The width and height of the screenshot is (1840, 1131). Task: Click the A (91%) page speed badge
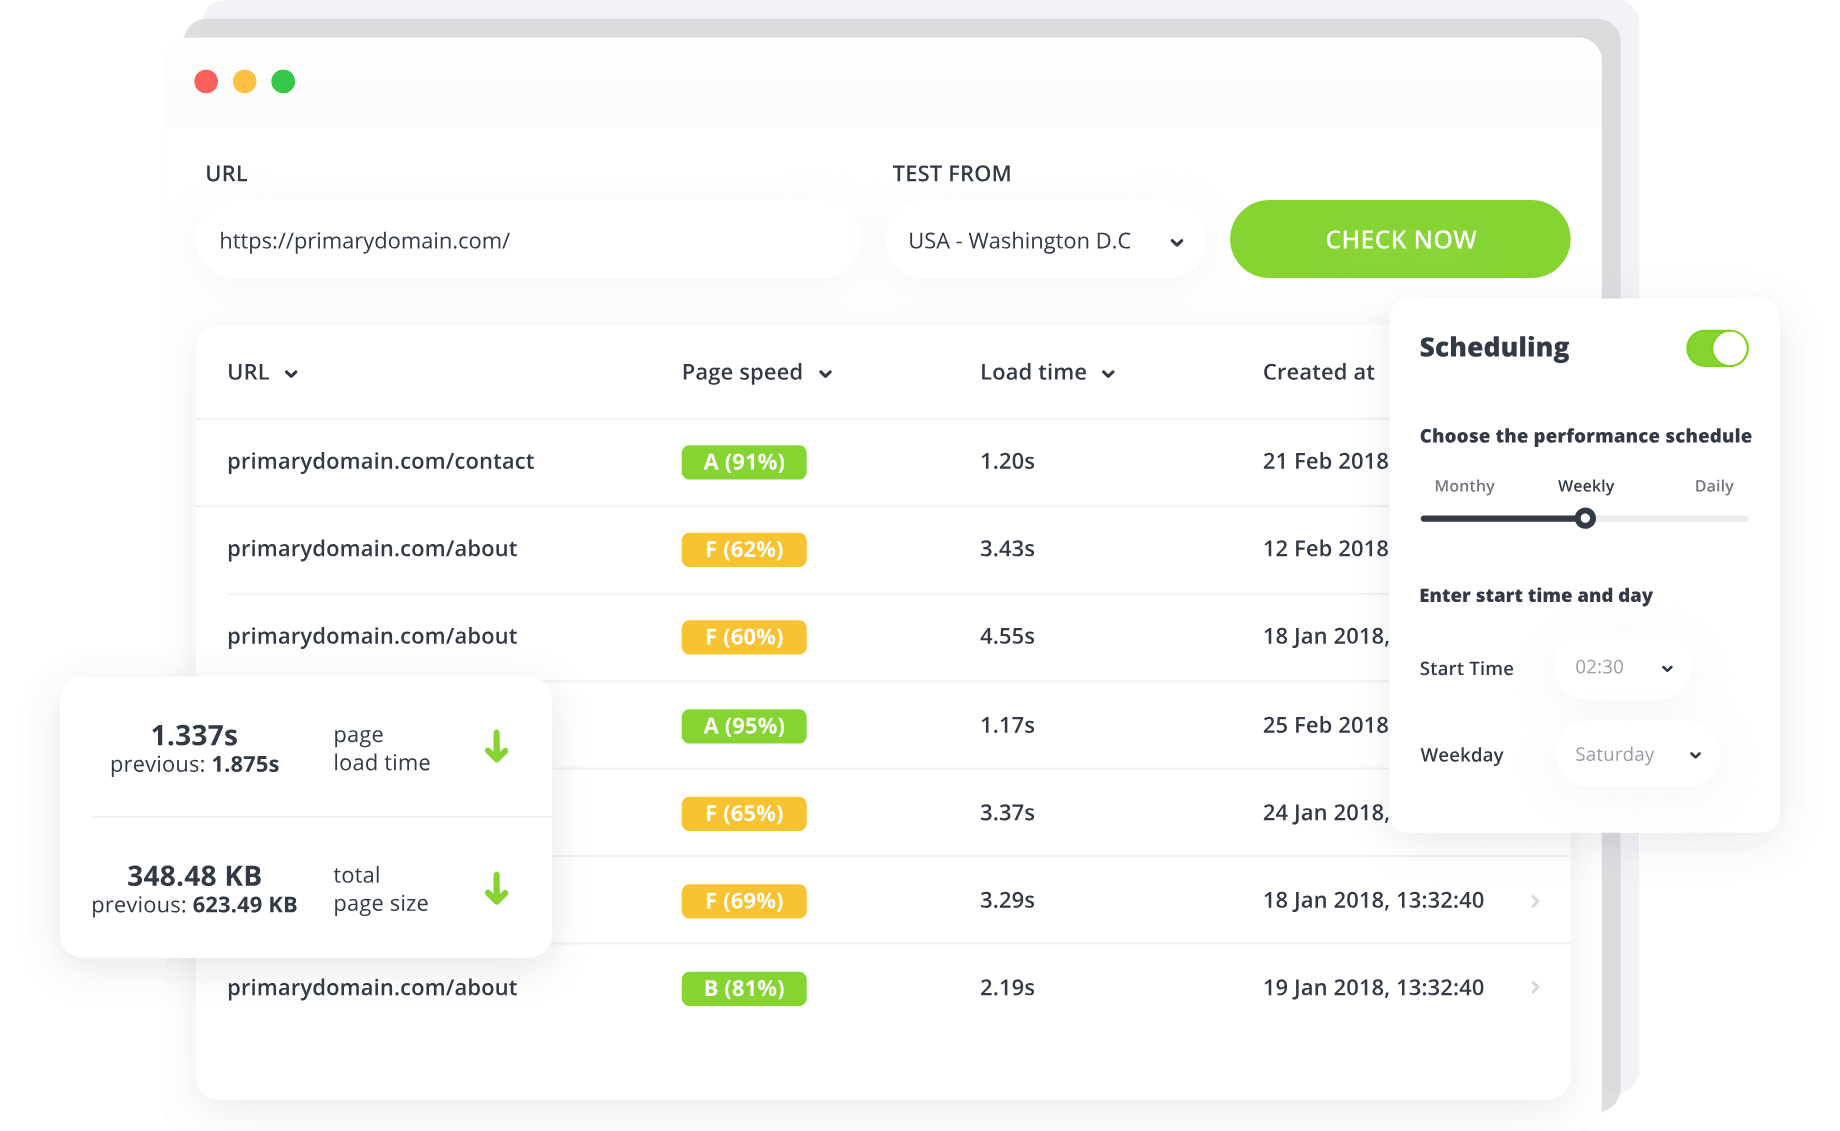pyautogui.click(x=743, y=462)
